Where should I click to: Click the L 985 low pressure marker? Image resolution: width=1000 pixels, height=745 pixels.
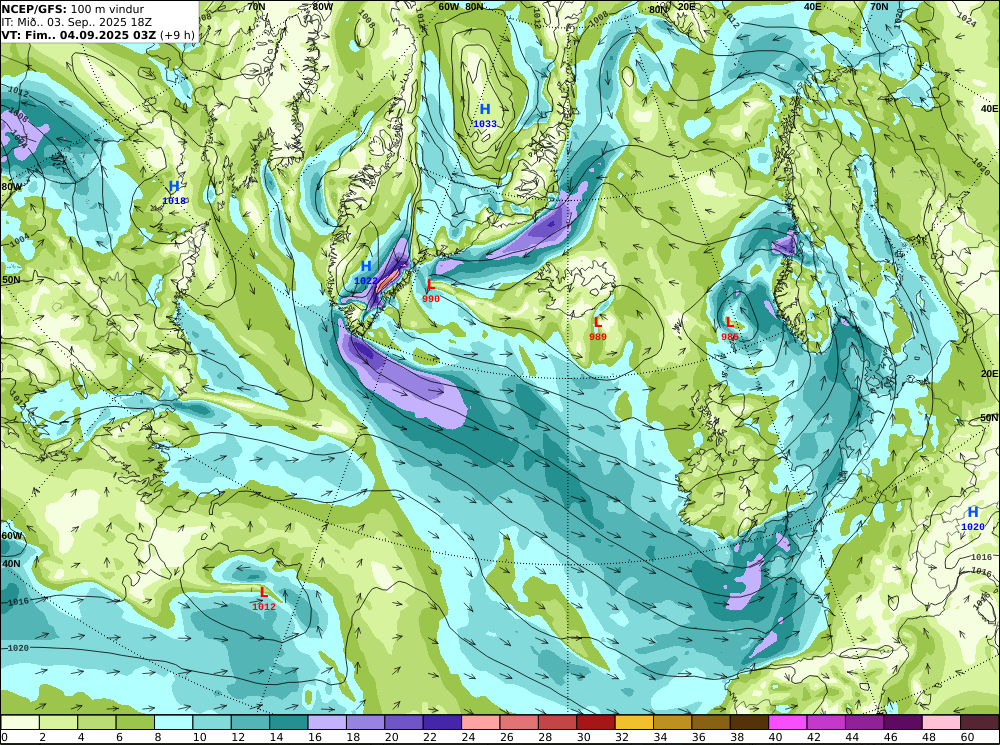click(730, 329)
